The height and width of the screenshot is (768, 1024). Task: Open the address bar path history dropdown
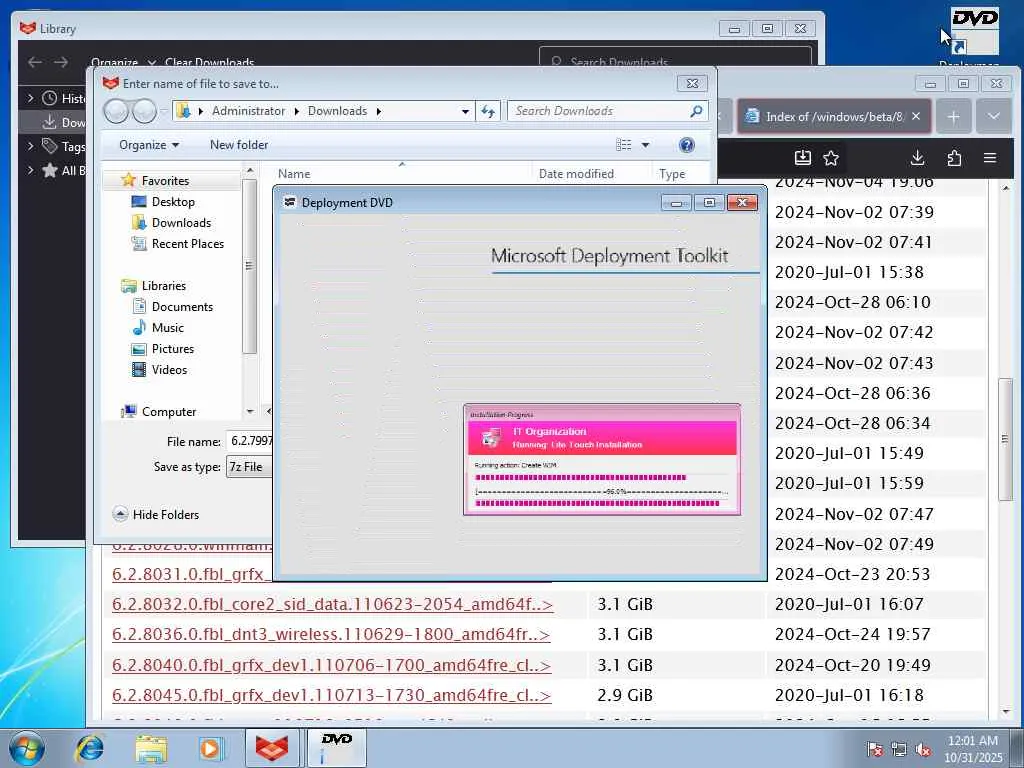(465, 111)
